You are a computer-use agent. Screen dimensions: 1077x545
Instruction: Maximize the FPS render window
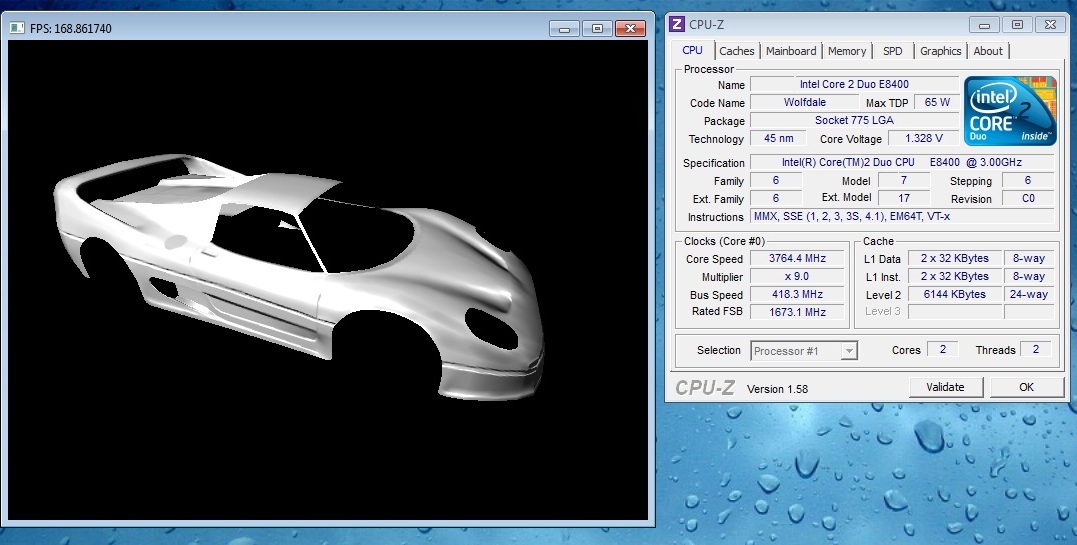point(597,29)
